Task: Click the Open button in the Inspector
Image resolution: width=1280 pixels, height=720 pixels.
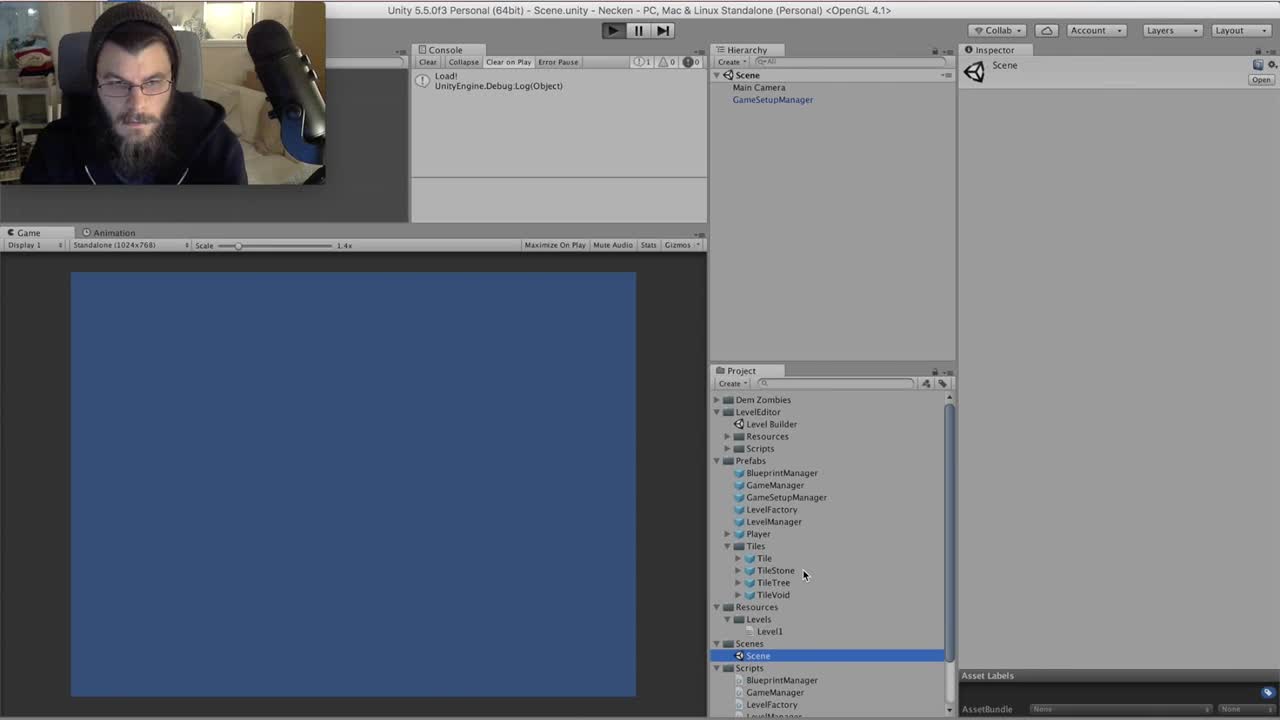Action: pyautogui.click(x=1260, y=79)
